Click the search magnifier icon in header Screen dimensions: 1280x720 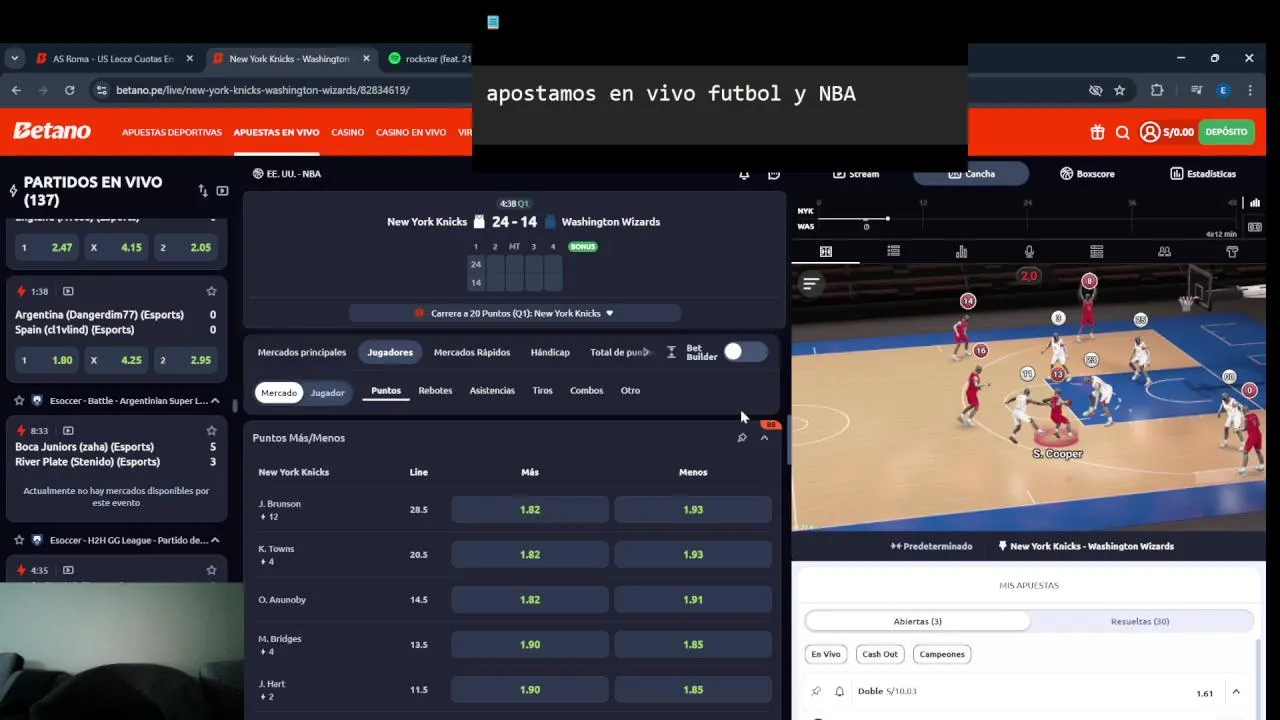(1122, 132)
